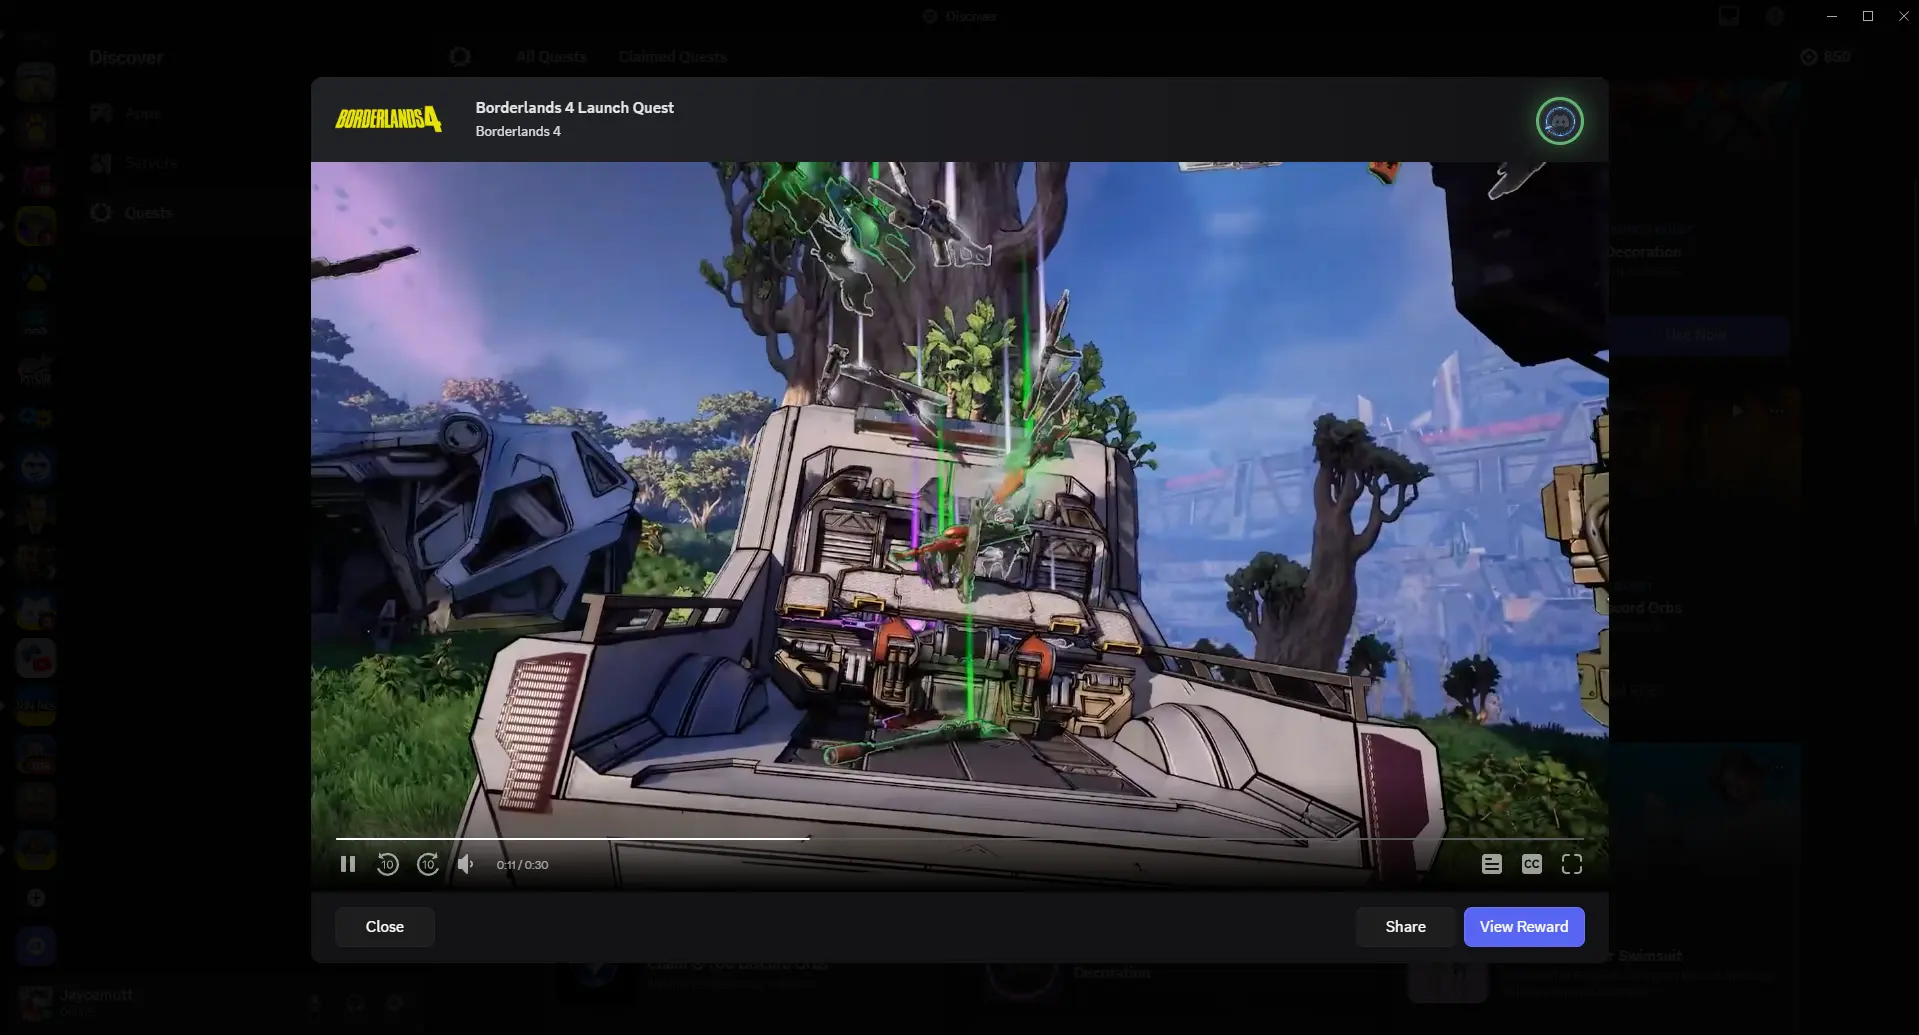Seek on the video progress bar
Viewport: 1919px width, 1035px height.
960,838
